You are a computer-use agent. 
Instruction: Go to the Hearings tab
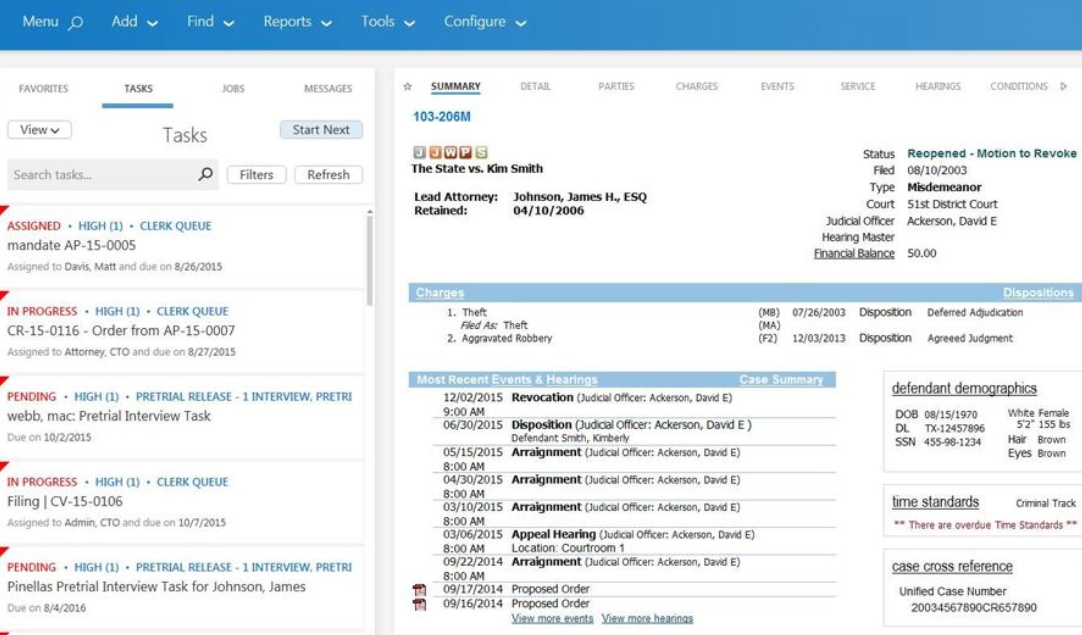click(938, 86)
